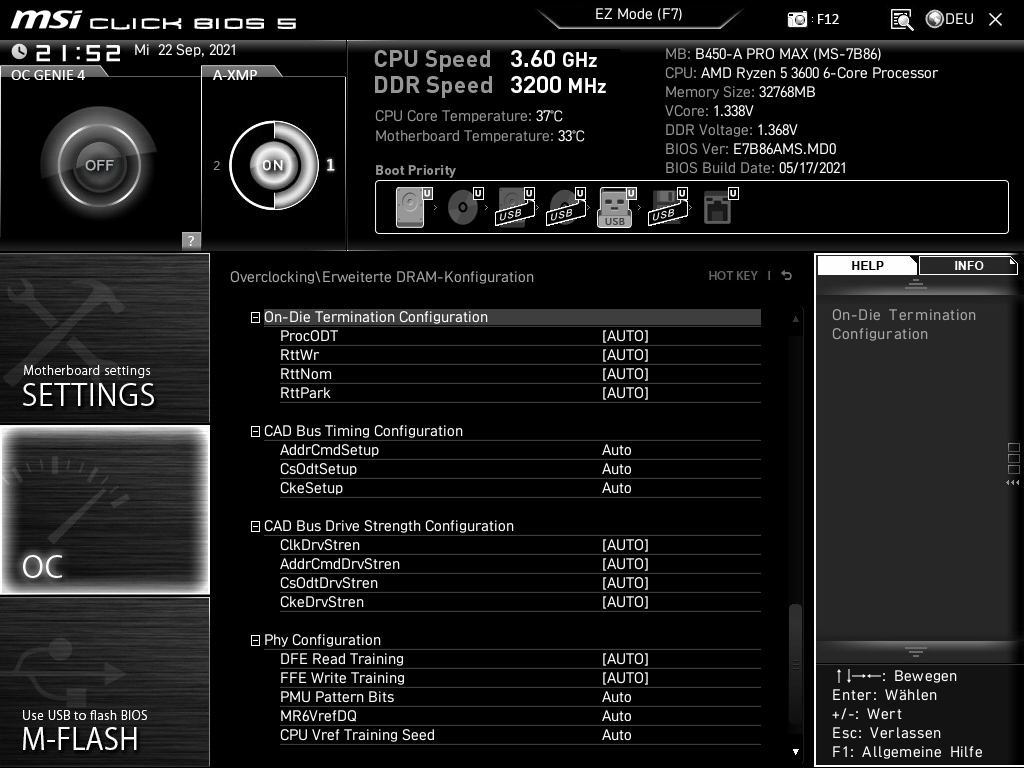Collapse the Phy Configuration section

pyautogui.click(x=256, y=640)
